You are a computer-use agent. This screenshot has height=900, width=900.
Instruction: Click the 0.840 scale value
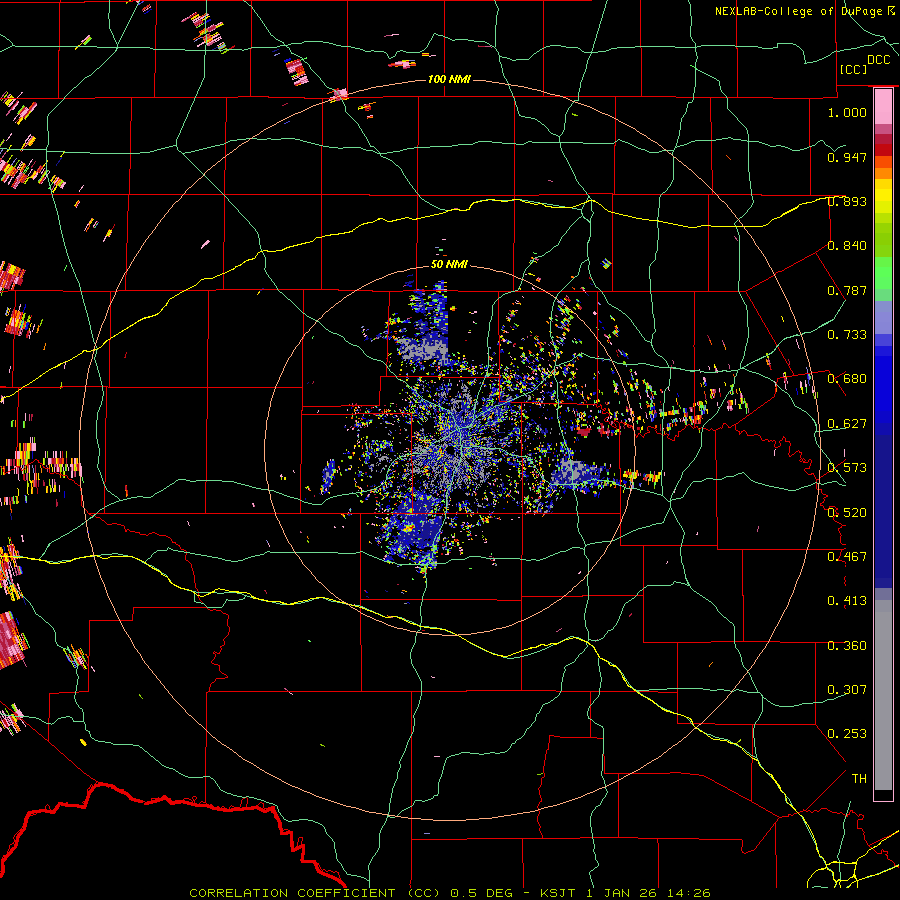[847, 246]
